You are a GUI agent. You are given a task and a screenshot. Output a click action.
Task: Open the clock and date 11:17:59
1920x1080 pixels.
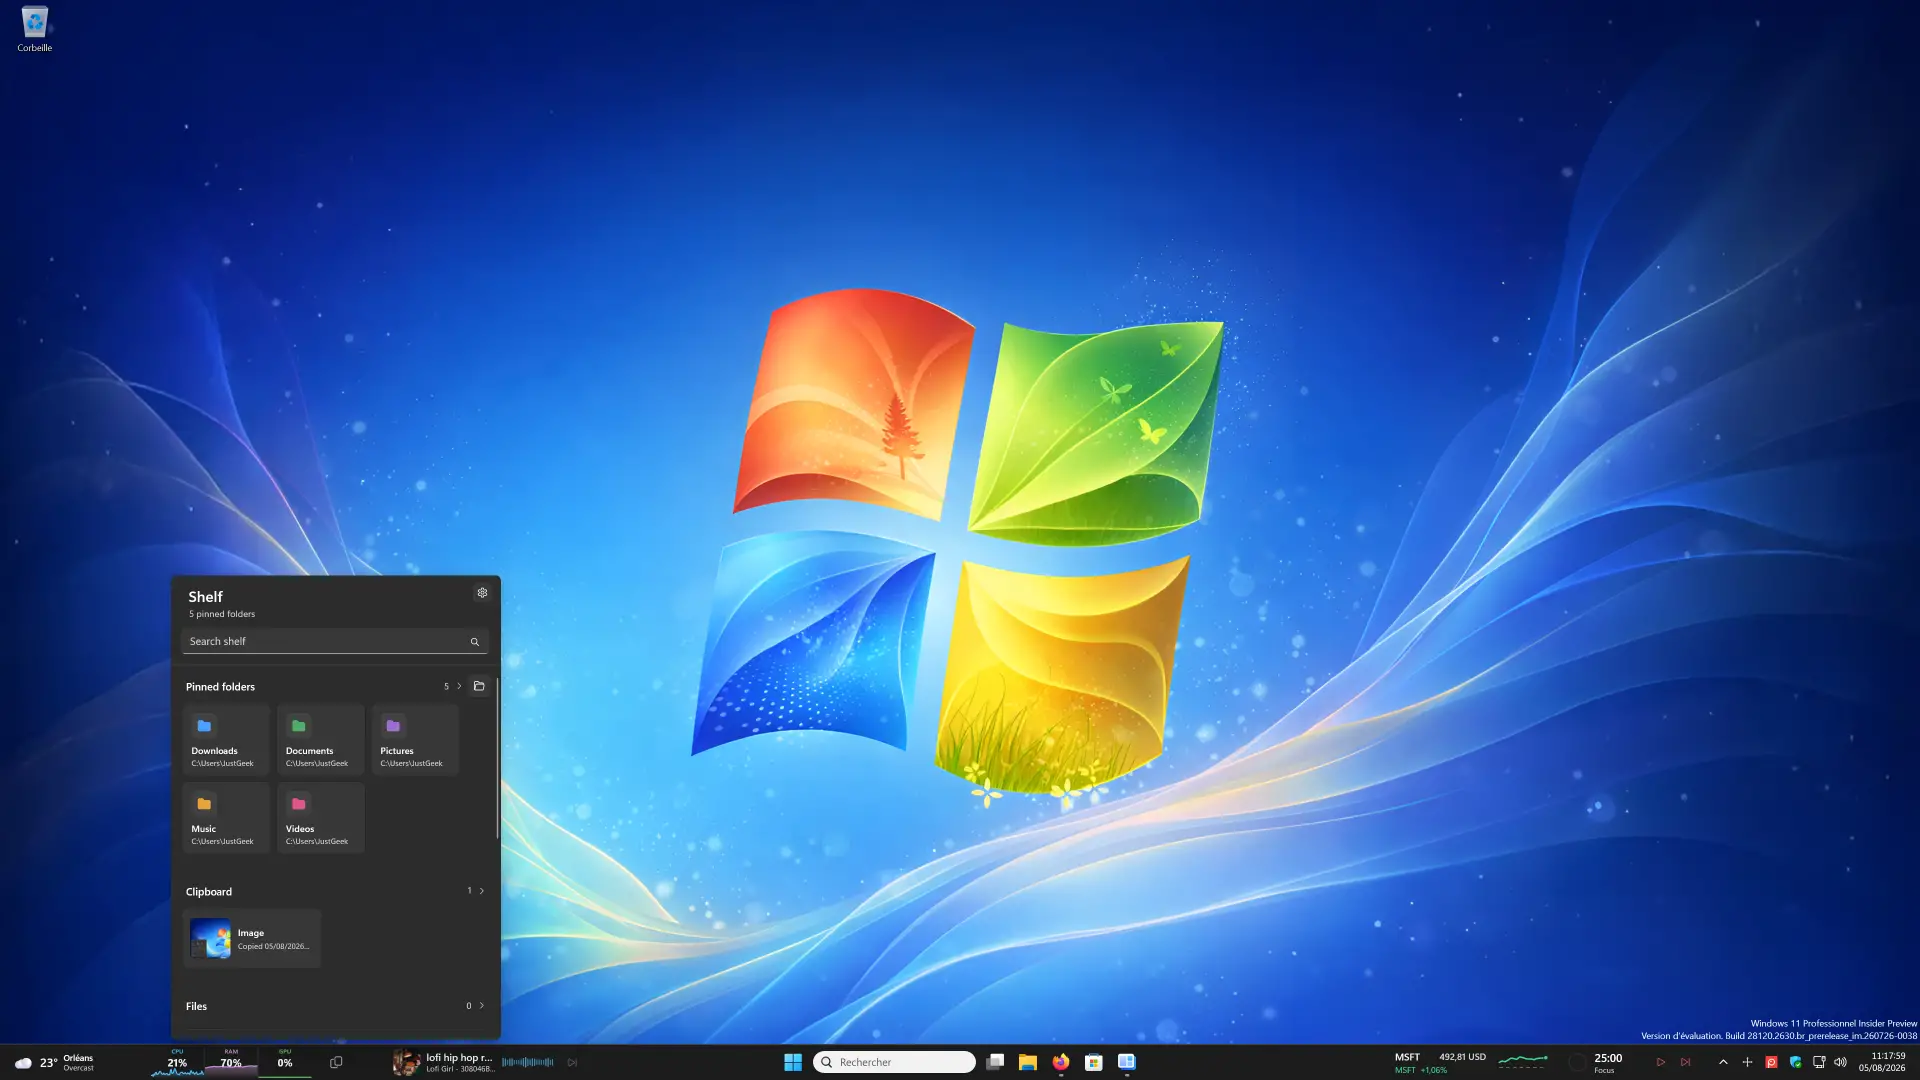1883,1062
